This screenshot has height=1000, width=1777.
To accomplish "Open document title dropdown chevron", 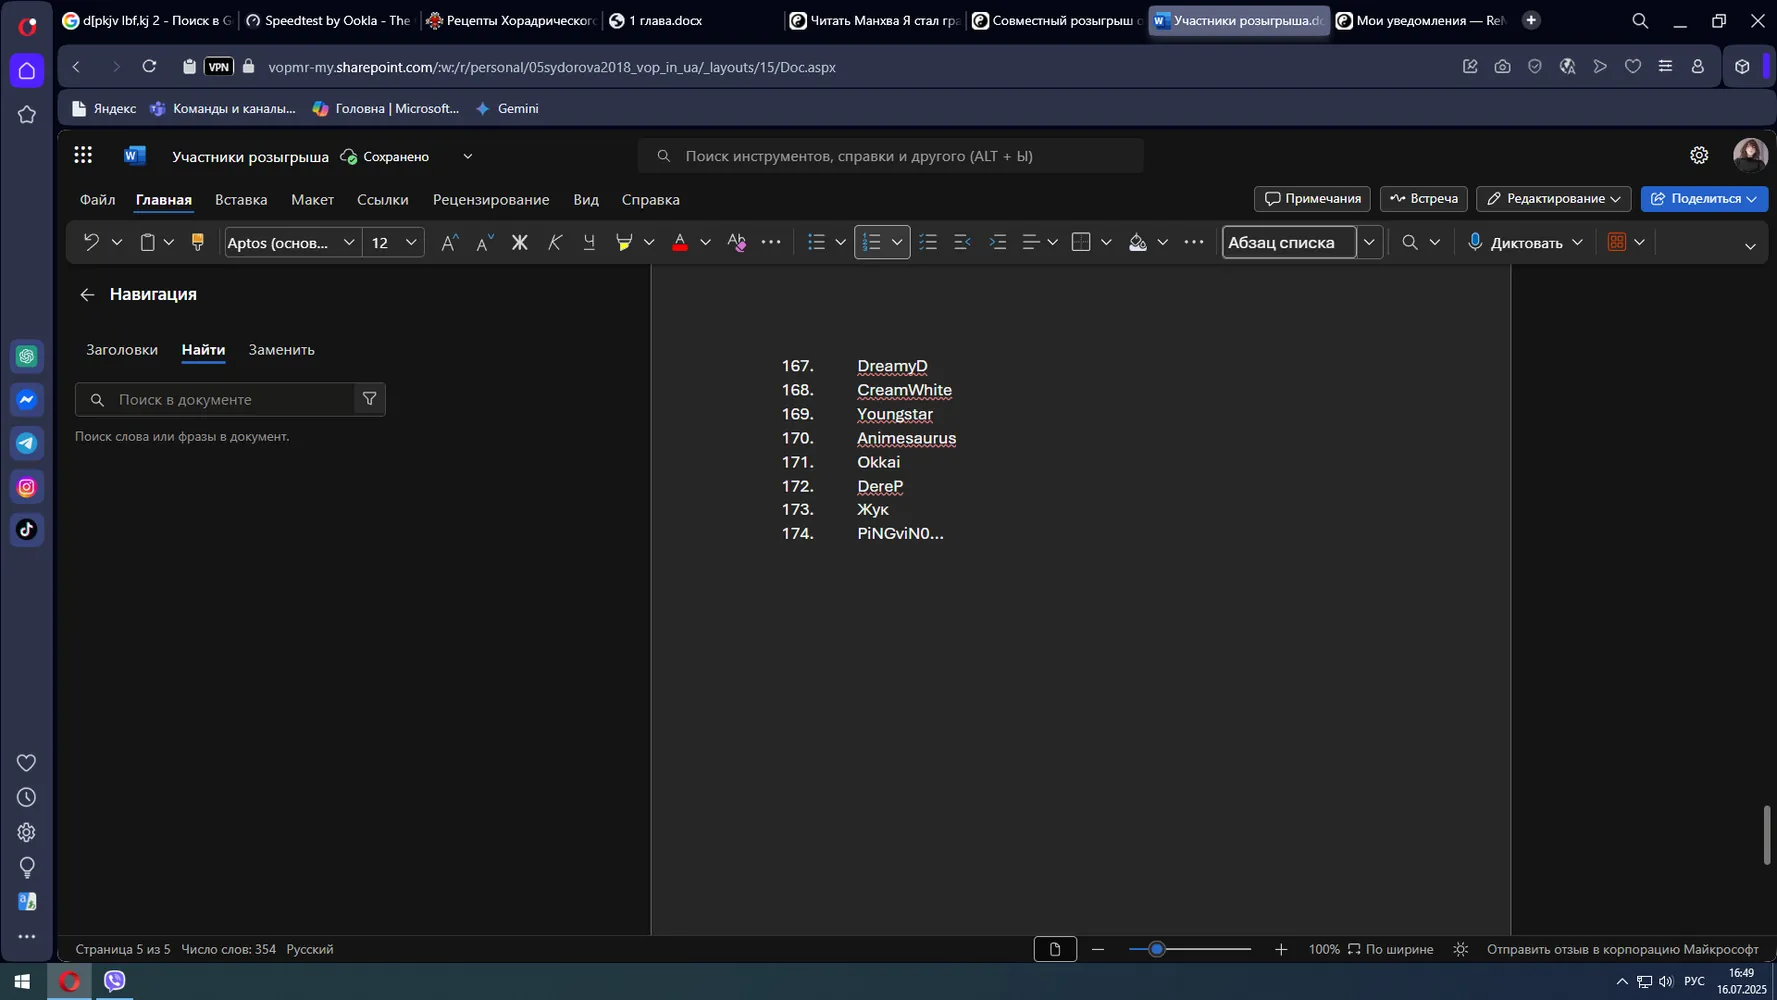I will tap(467, 156).
